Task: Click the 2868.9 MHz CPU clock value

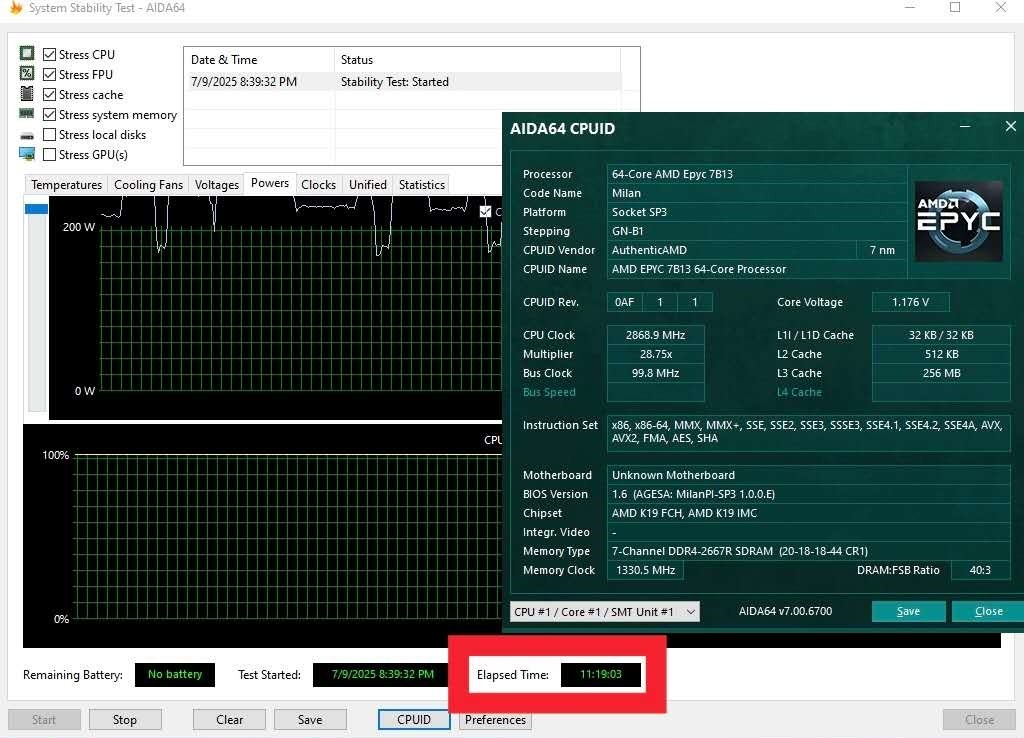Action: coord(656,335)
